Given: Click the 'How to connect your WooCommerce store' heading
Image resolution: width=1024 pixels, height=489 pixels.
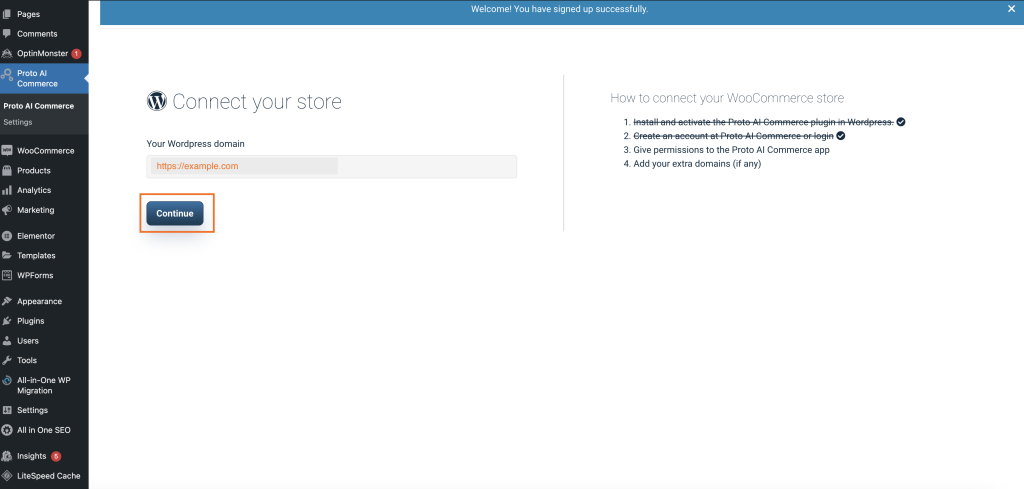Looking at the screenshot, I should [x=727, y=98].
